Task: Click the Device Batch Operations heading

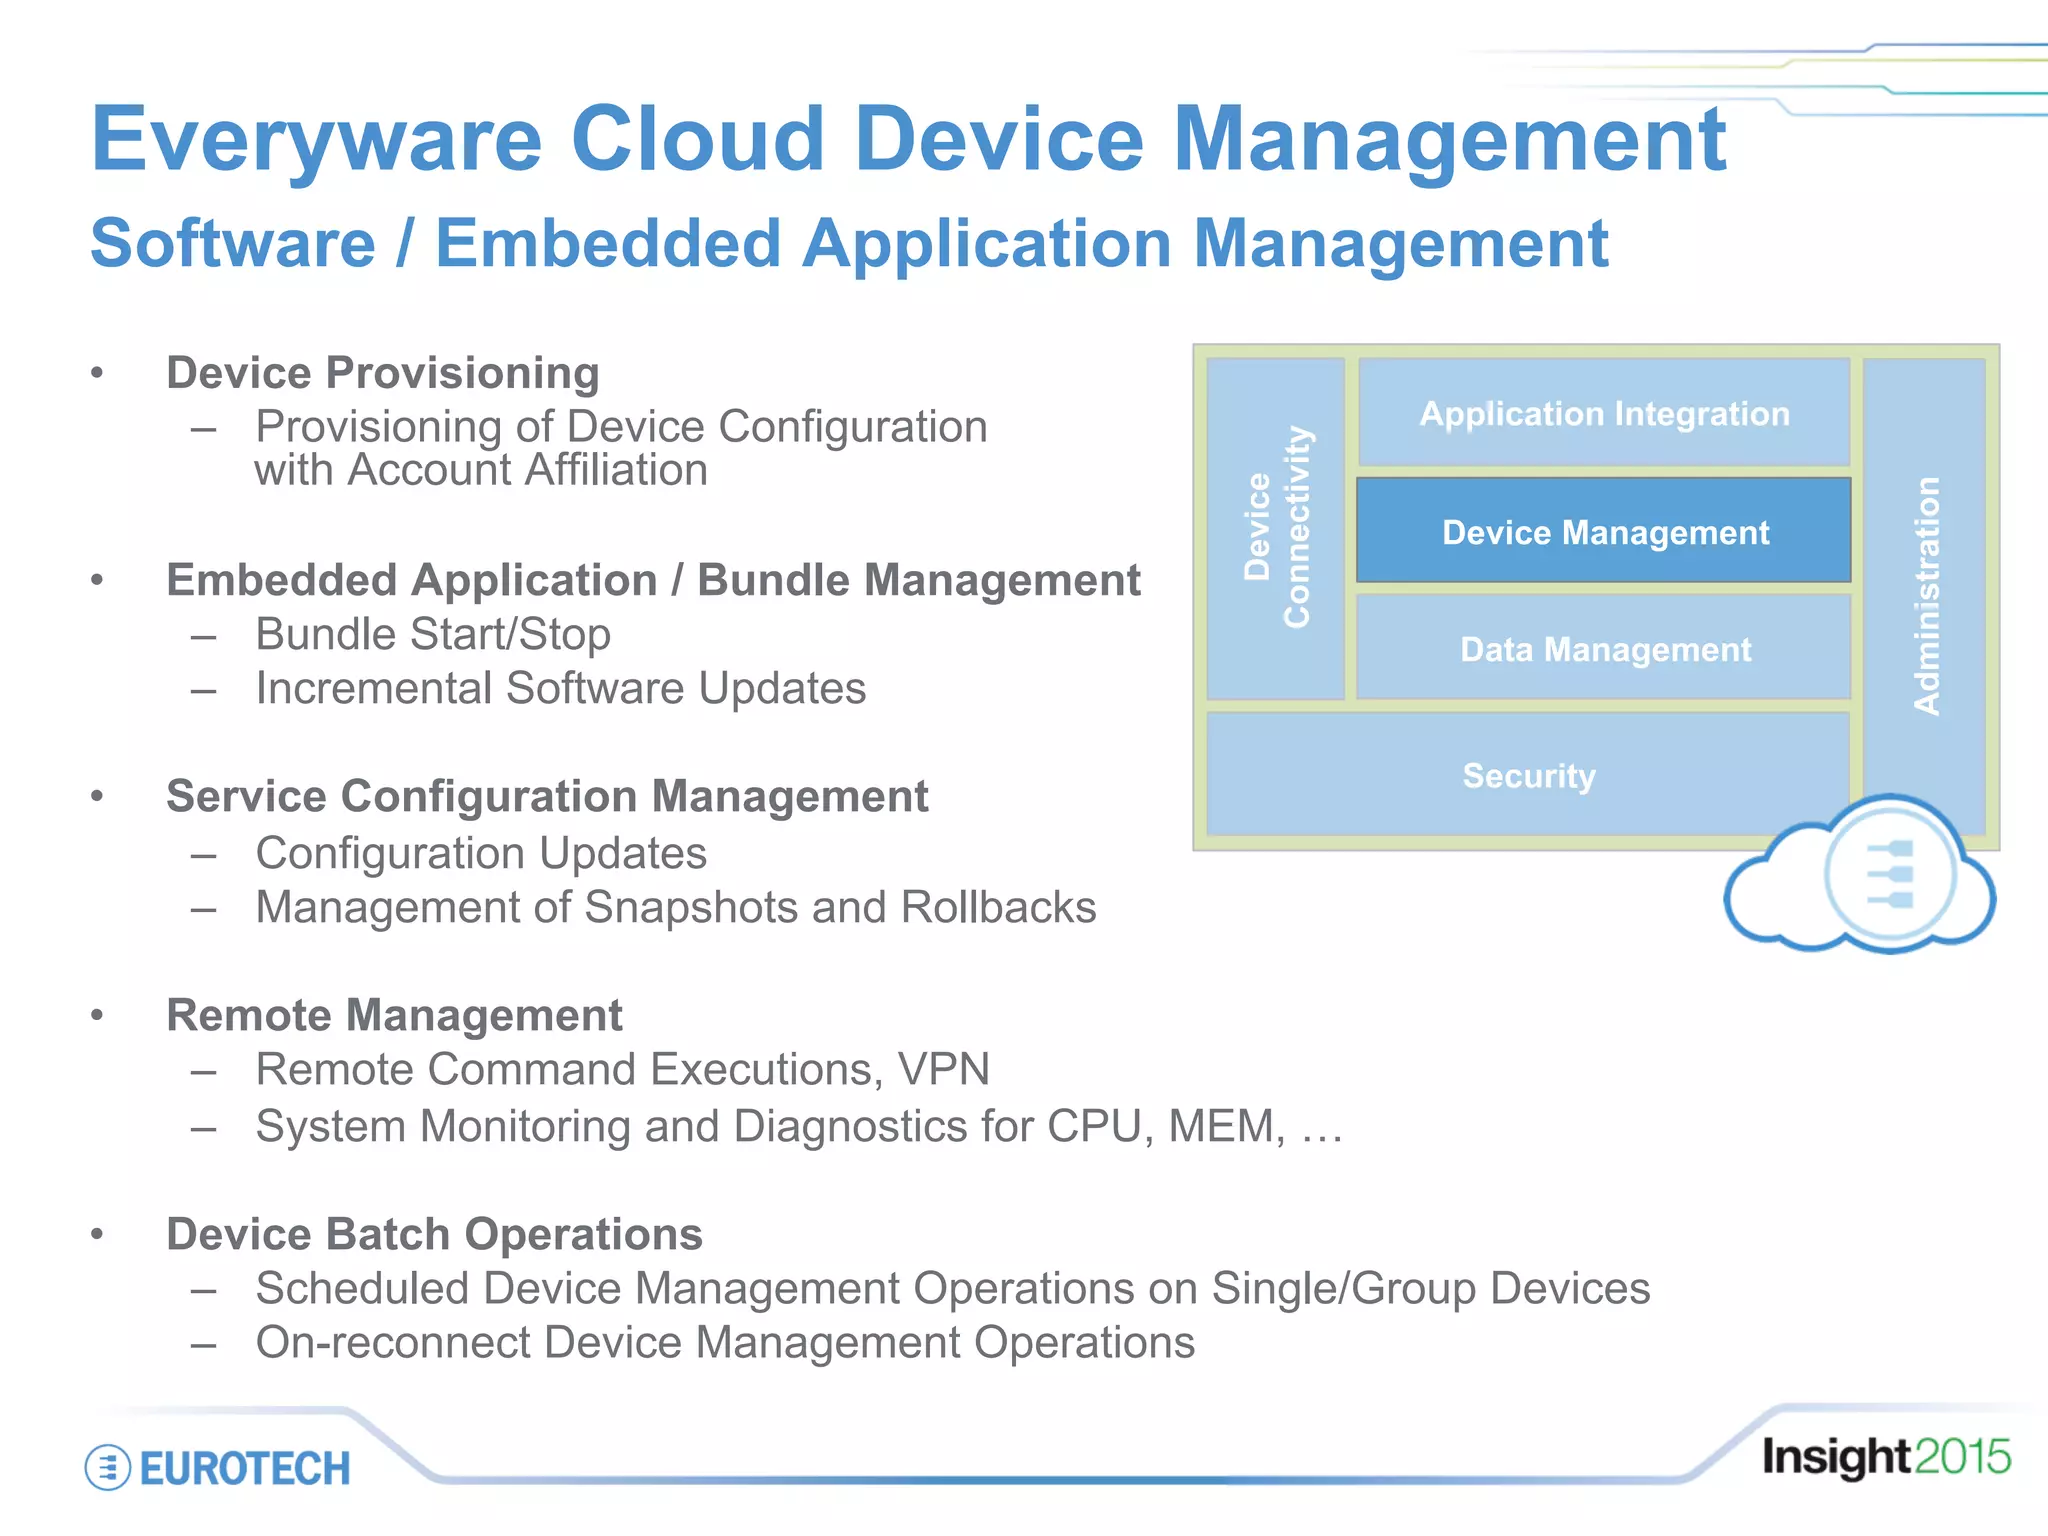Action: pyautogui.click(x=434, y=1234)
